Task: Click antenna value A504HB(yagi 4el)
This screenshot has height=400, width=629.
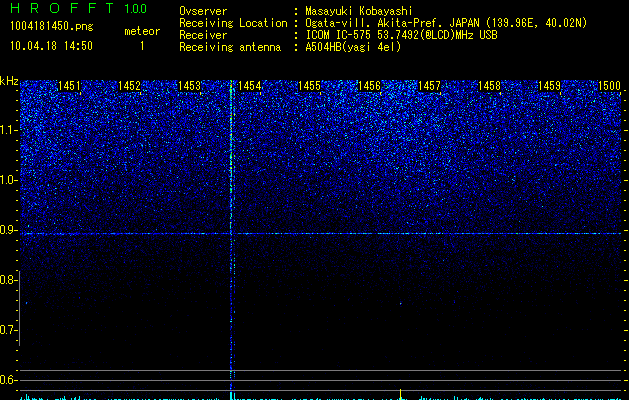Action: 353,47
